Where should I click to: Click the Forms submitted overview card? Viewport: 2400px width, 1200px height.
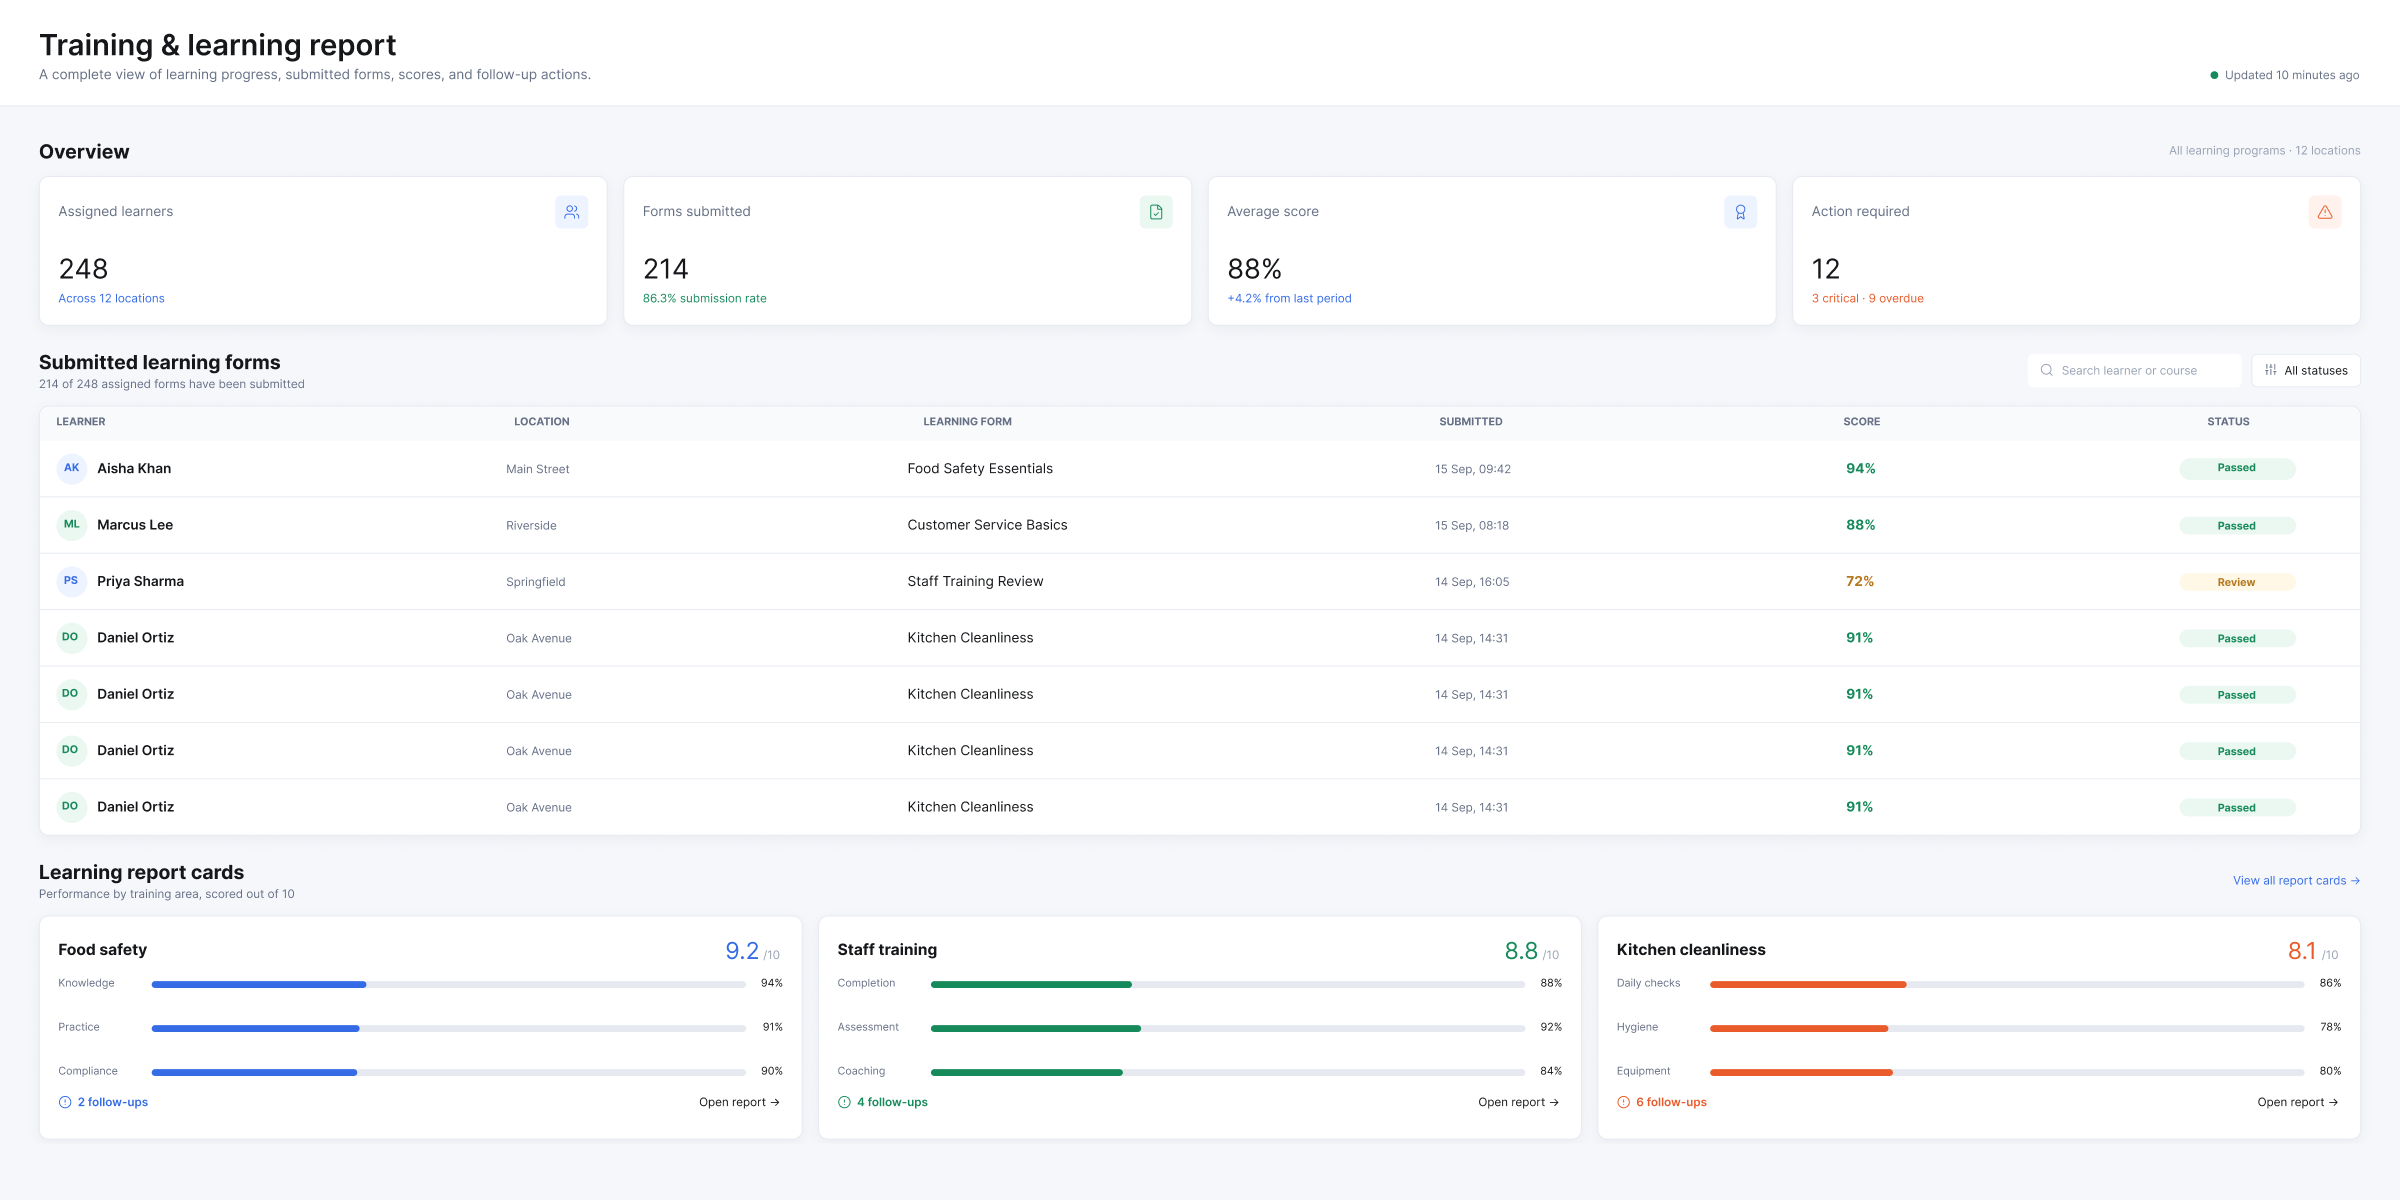tap(907, 251)
